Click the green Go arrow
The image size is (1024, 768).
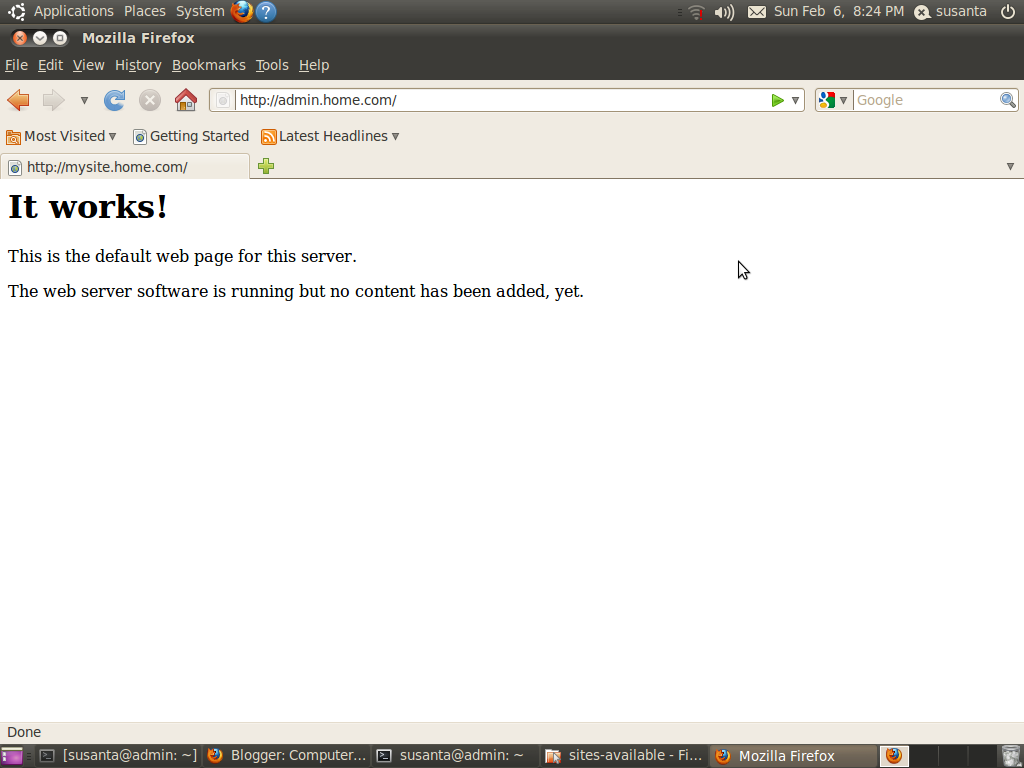(x=777, y=100)
